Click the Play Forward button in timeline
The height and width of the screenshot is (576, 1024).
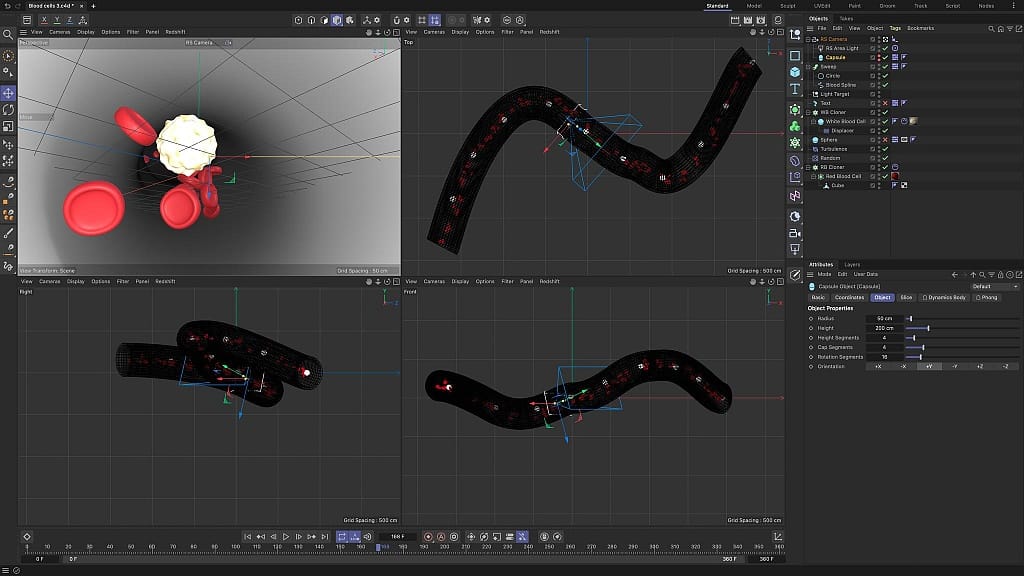point(286,536)
